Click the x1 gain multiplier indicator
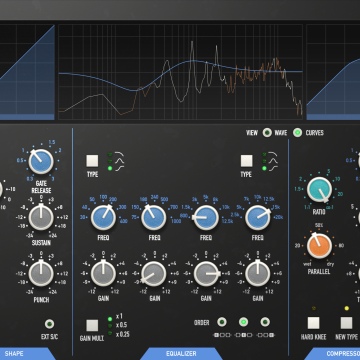Image resolution: width=360 pixels, height=360 pixels. click(110, 318)
